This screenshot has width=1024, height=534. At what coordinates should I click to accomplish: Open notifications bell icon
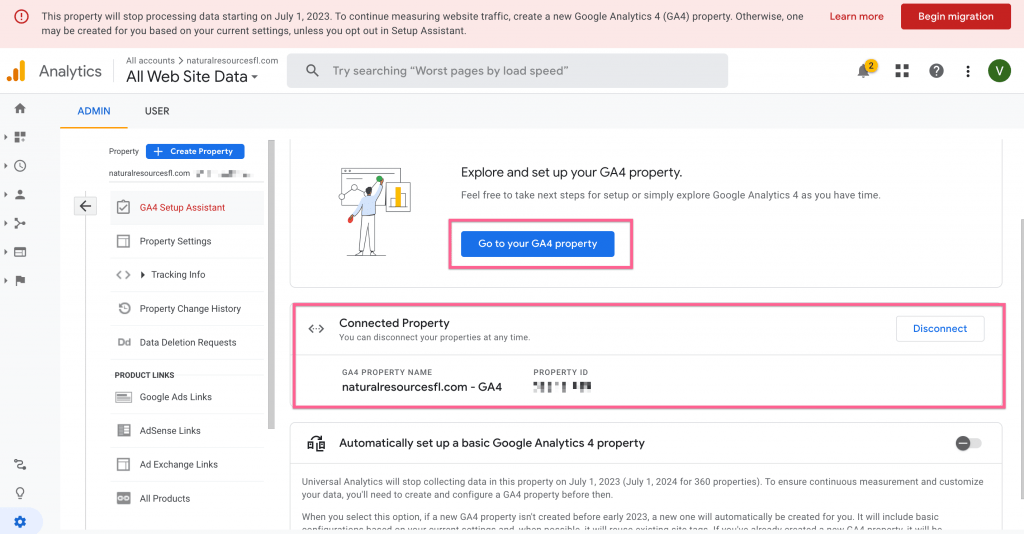865,70
